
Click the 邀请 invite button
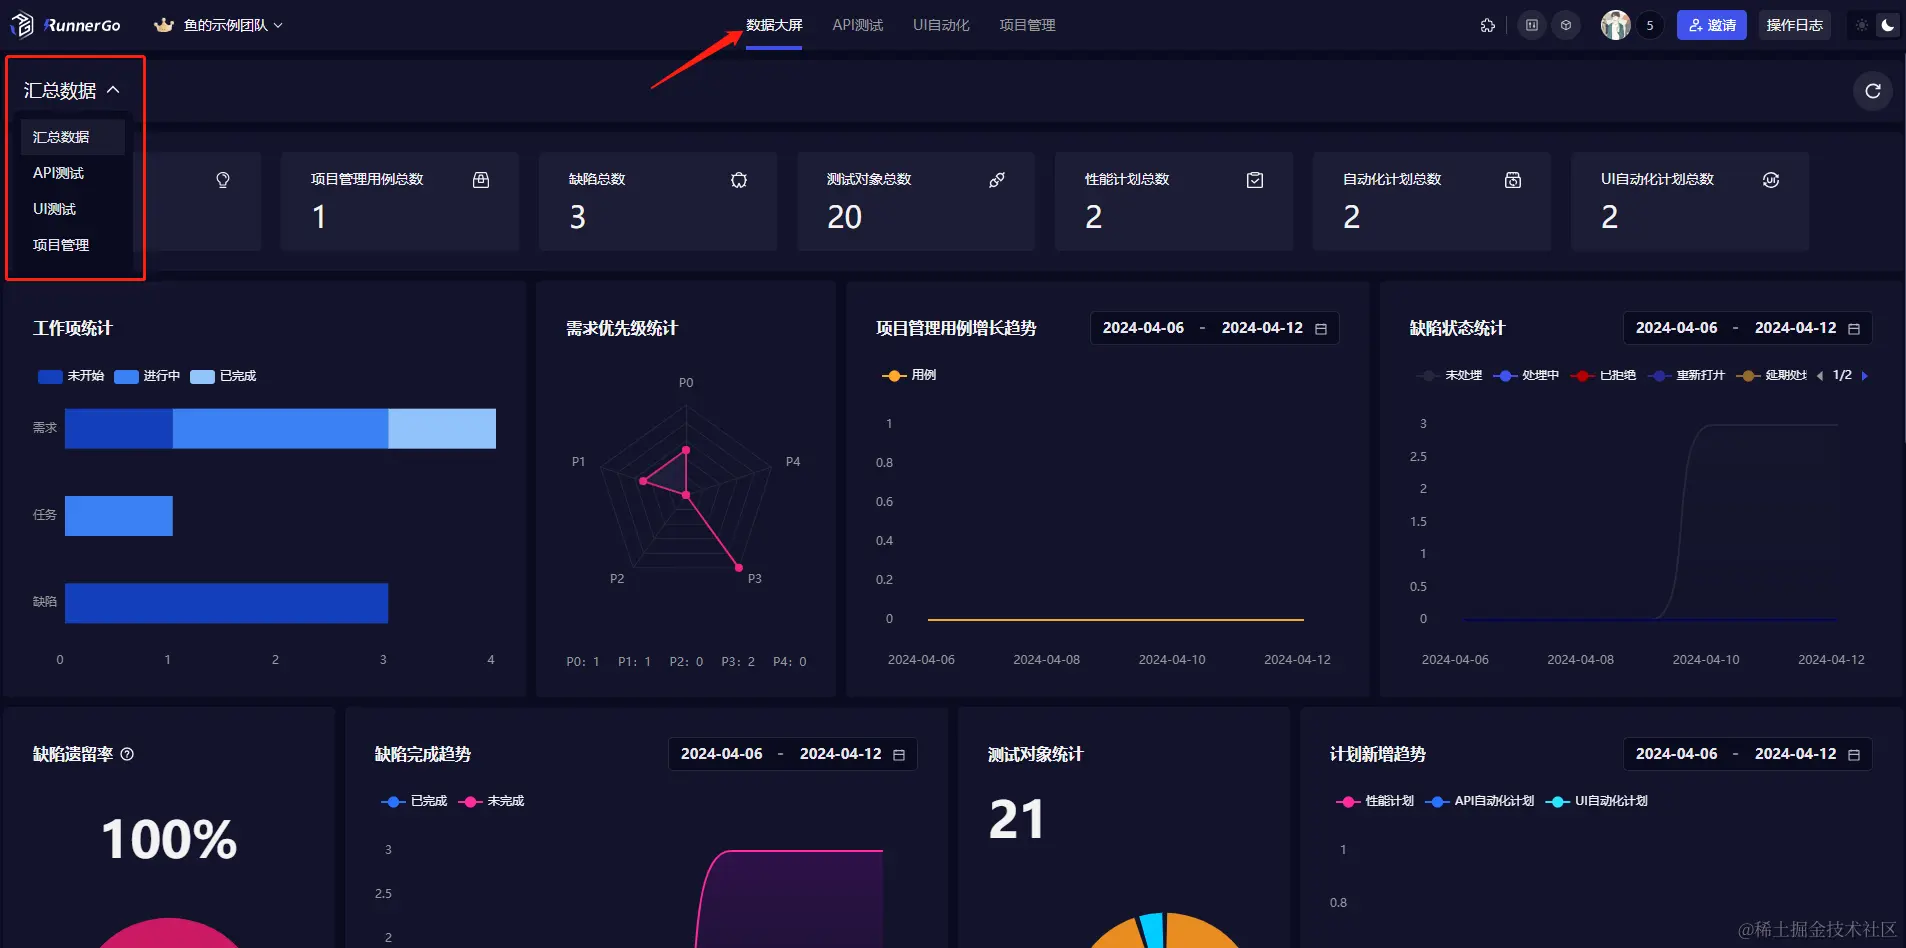[x=1712, y=25]
